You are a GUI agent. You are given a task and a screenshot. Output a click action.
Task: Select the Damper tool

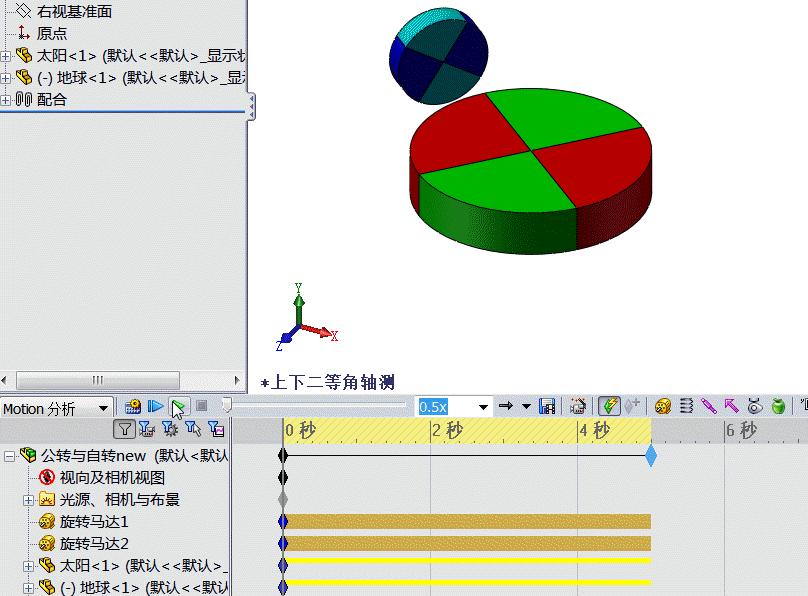[710, 406]
